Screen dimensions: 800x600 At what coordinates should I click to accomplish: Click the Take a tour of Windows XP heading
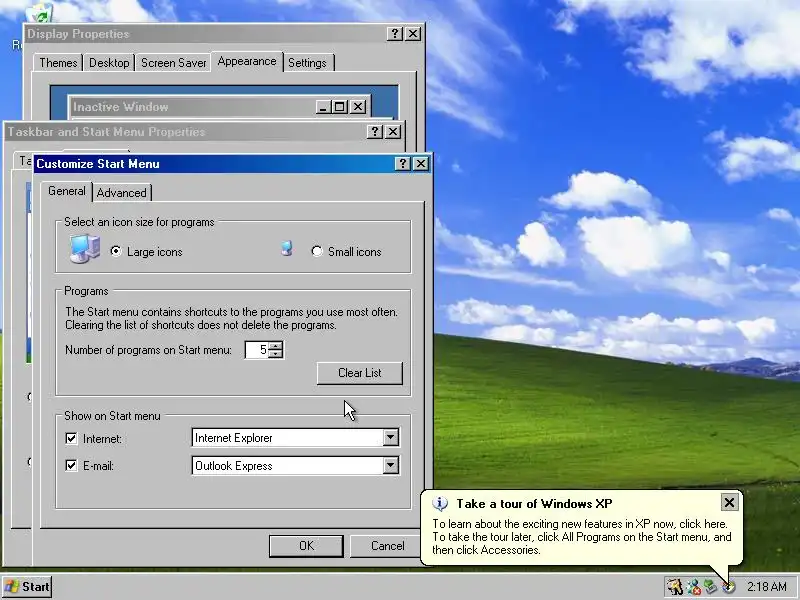click(534, 504)
